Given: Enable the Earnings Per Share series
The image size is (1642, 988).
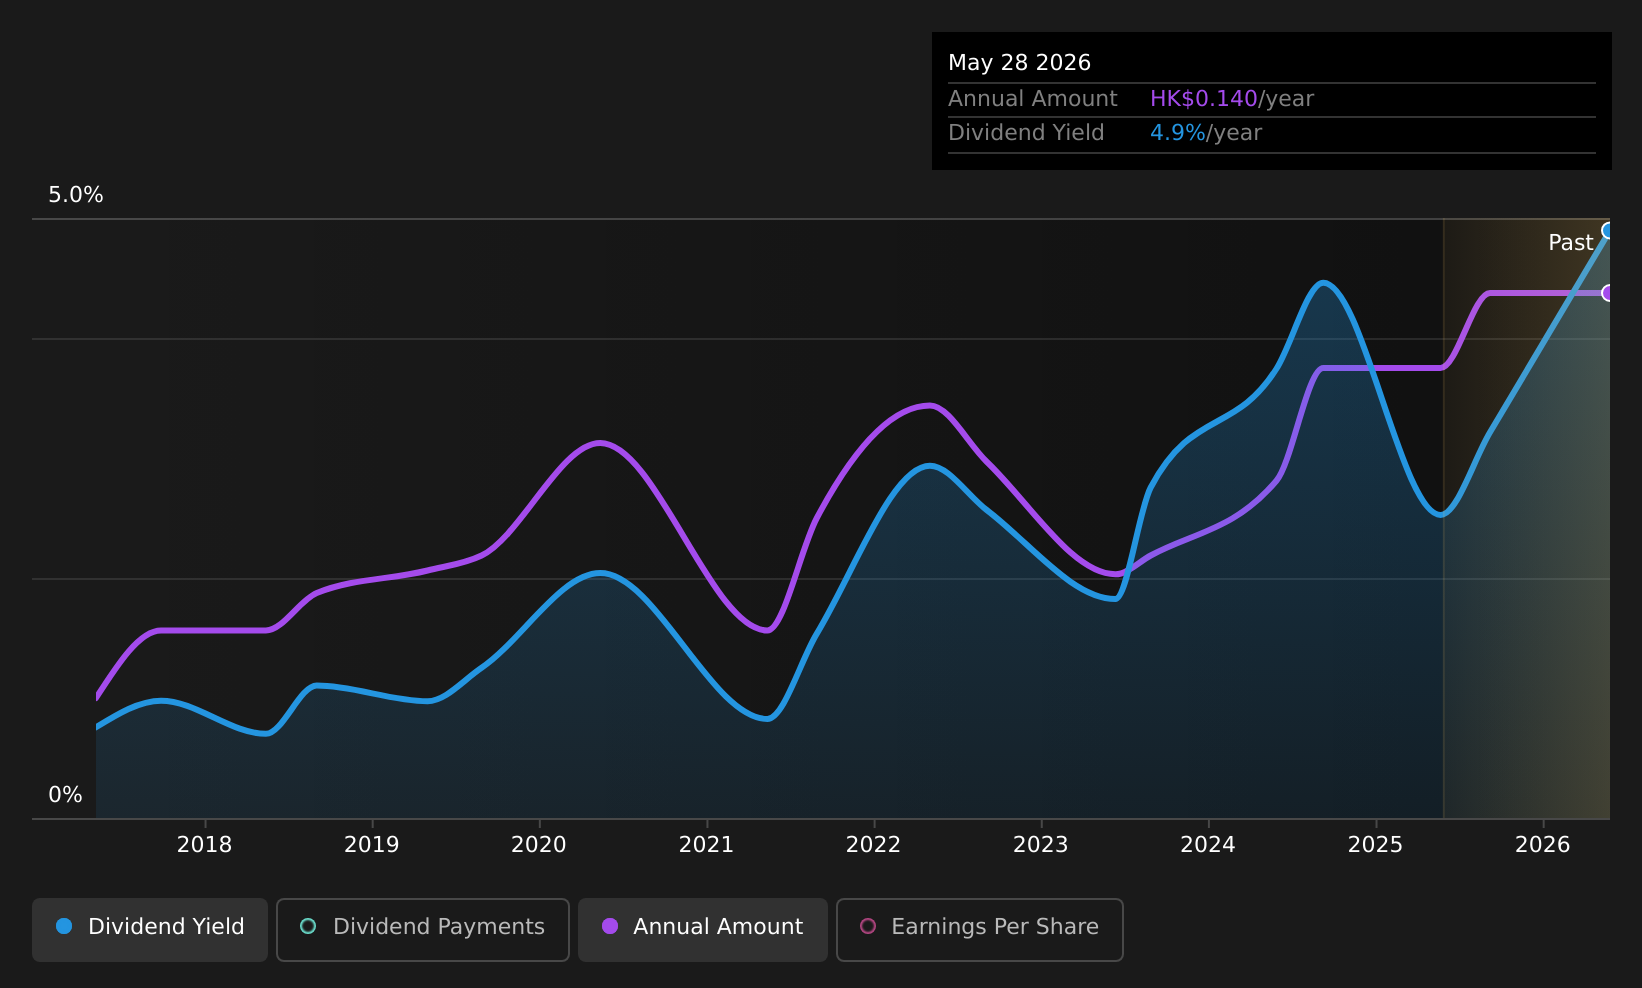Looking at the screenshot, I should [980, 929].
